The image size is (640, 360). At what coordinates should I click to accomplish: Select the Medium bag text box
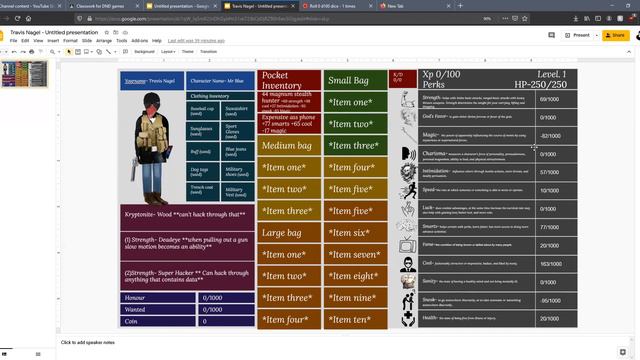[289, 146]
